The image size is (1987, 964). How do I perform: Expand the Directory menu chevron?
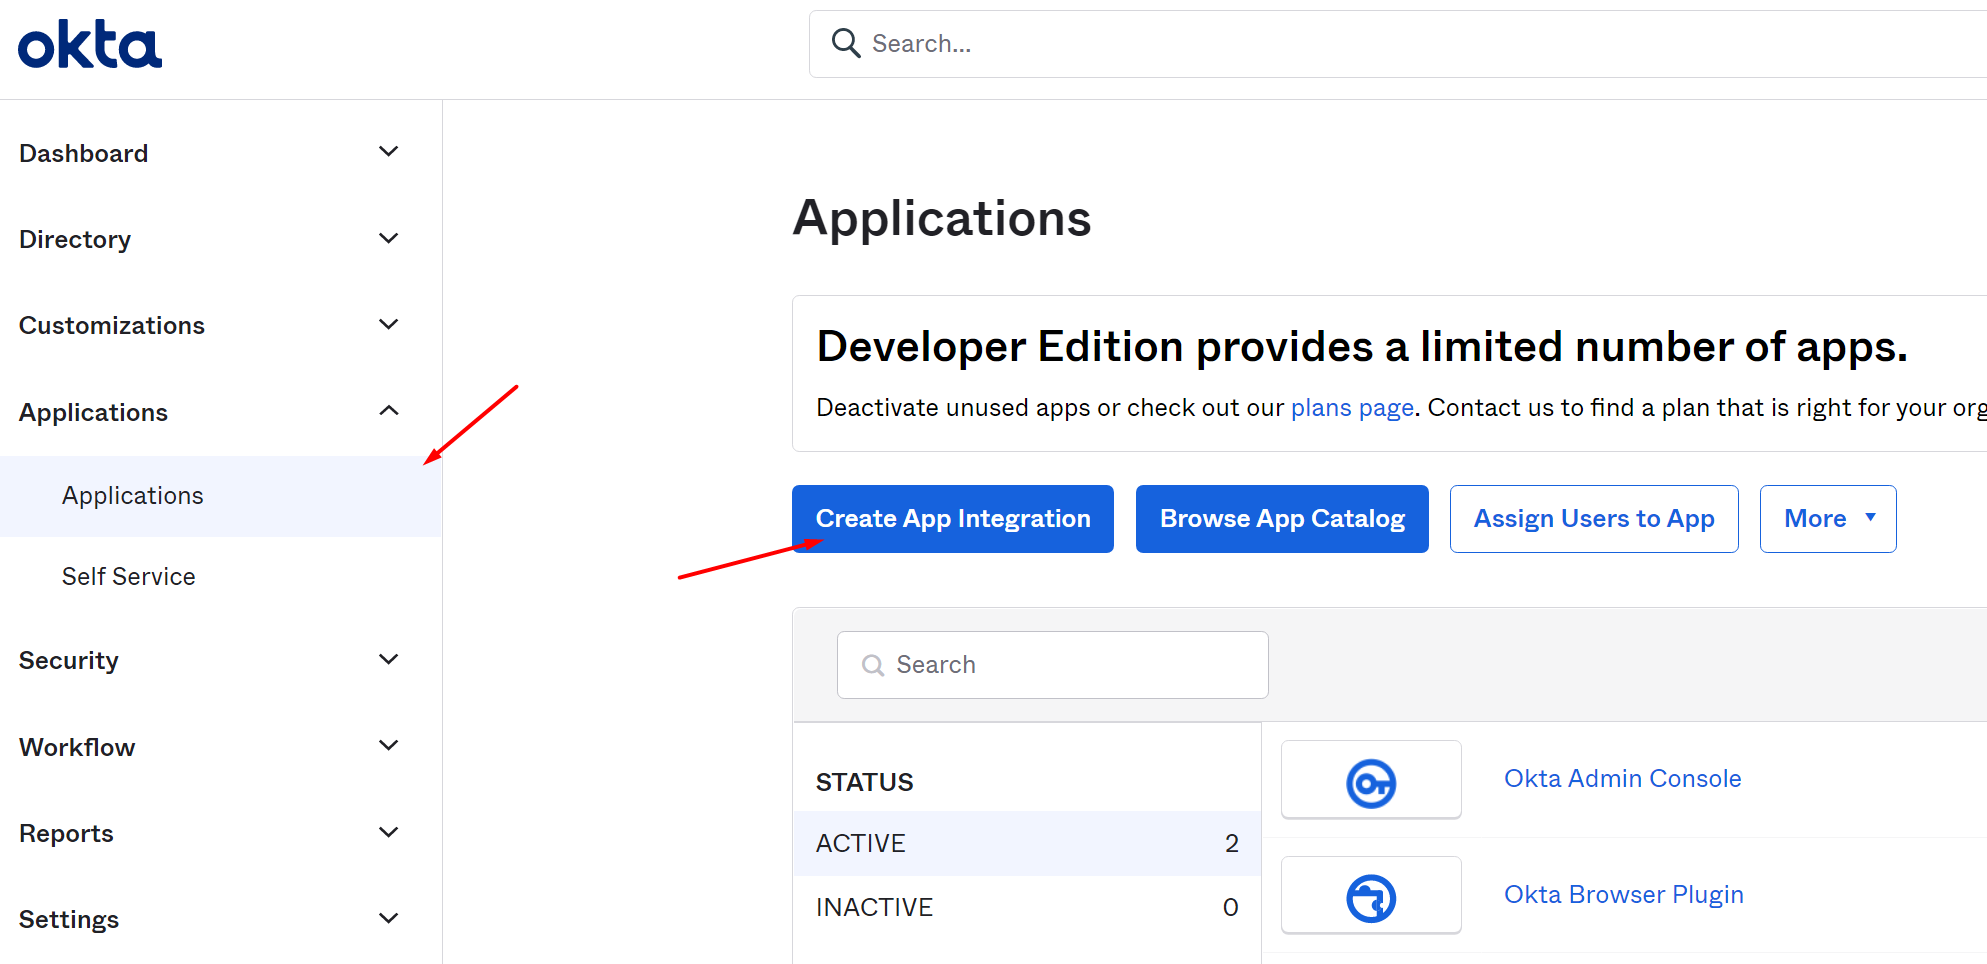coord(389,238)
